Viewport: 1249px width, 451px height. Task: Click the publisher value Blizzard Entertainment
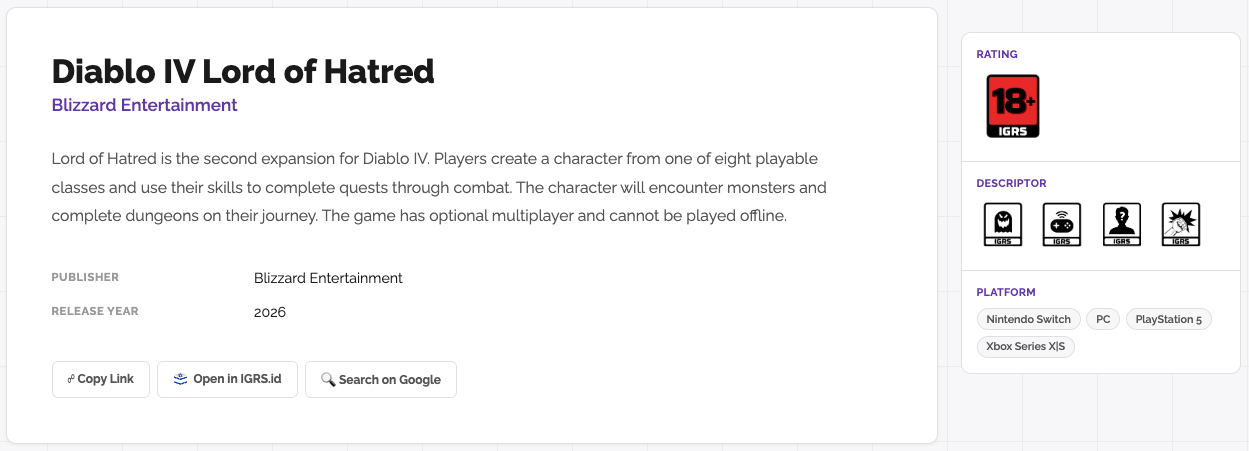click(x=328, y=278)
